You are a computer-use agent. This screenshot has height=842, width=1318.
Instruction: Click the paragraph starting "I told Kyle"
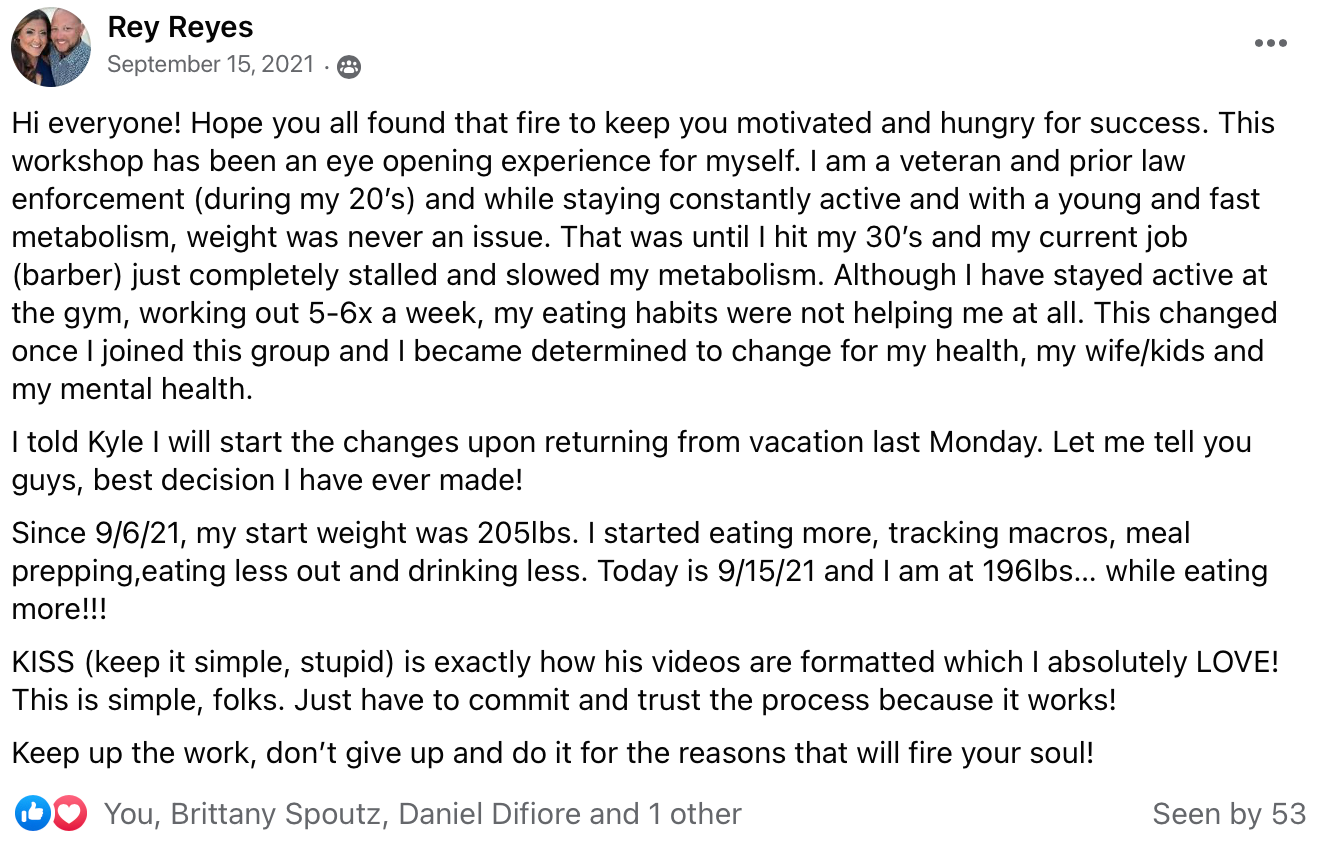[631, 460]
